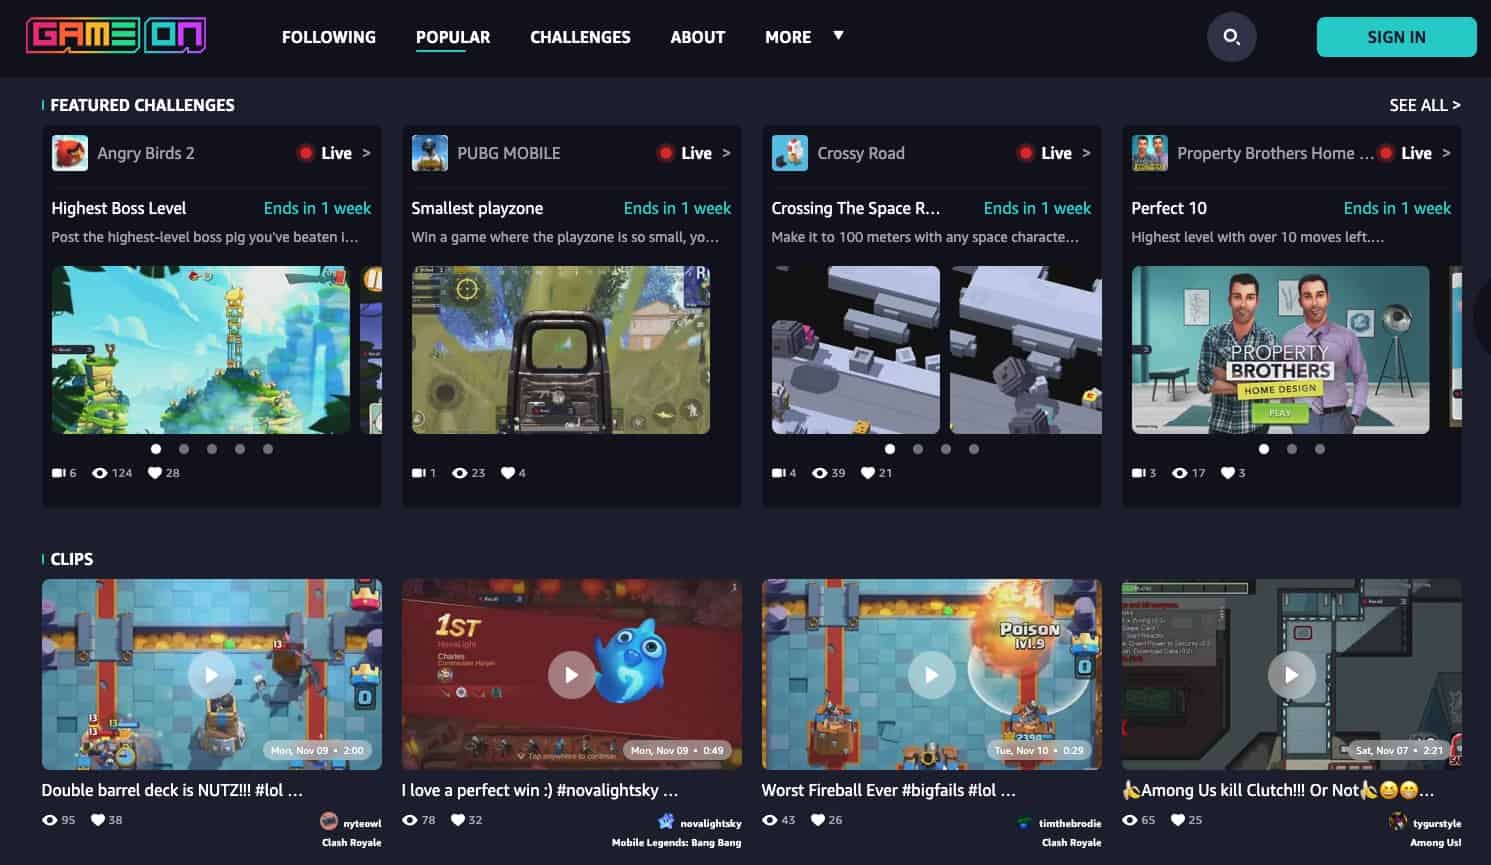The width and height of the screenshot is (1491, 865).
Task: Click the views eye icon on Smallest playzone
Action: [x=460, y=473]
